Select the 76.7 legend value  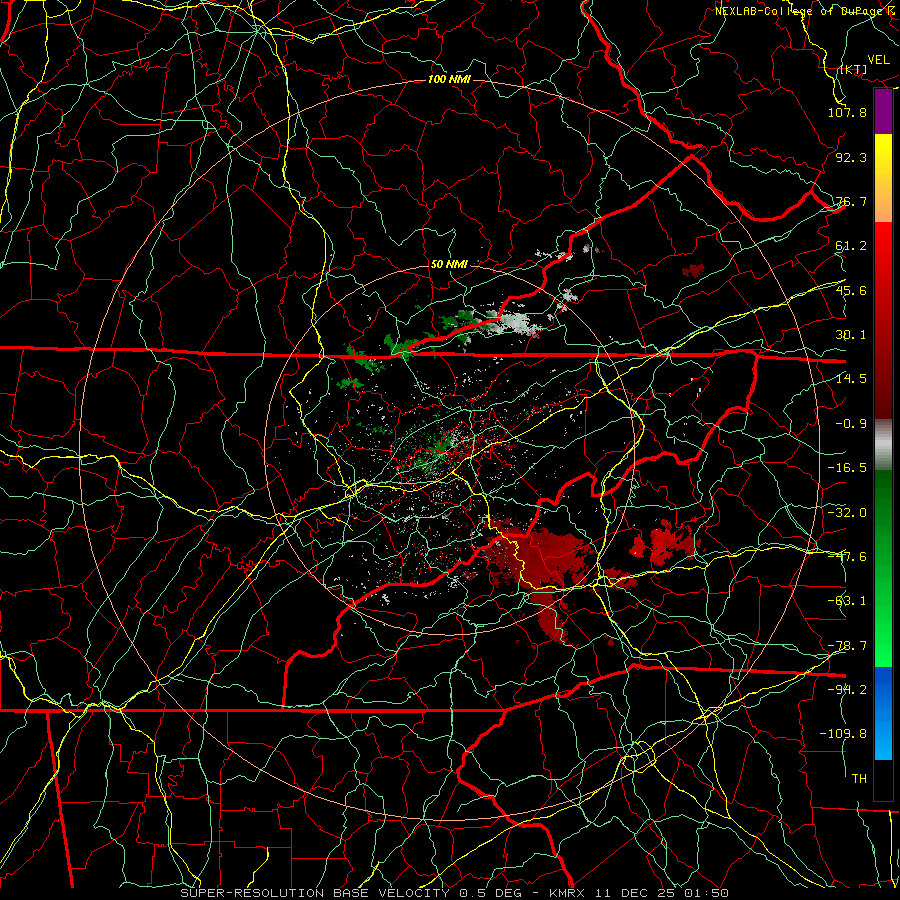tap(851, 201)
